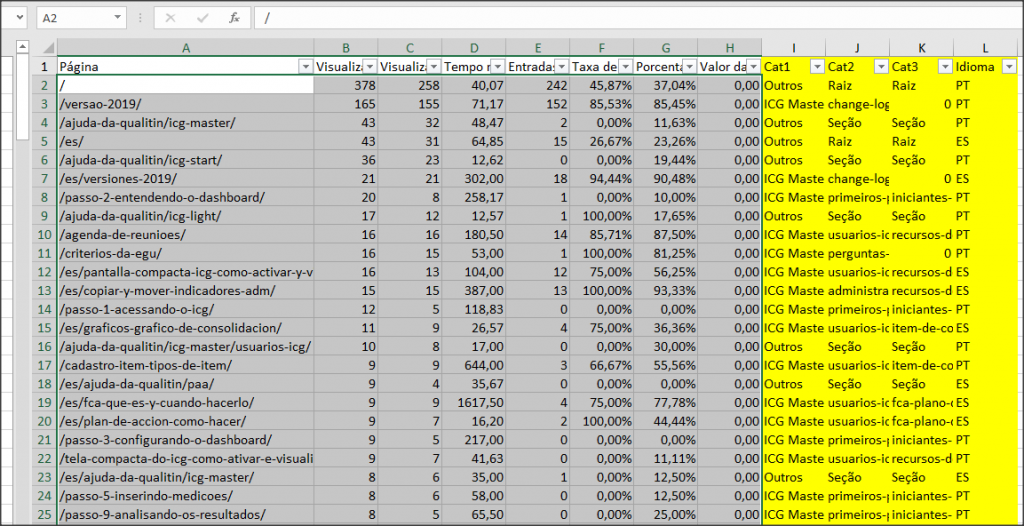Click value 258 in column C
Screen dimensions: 1024x526
click(409, 86)
